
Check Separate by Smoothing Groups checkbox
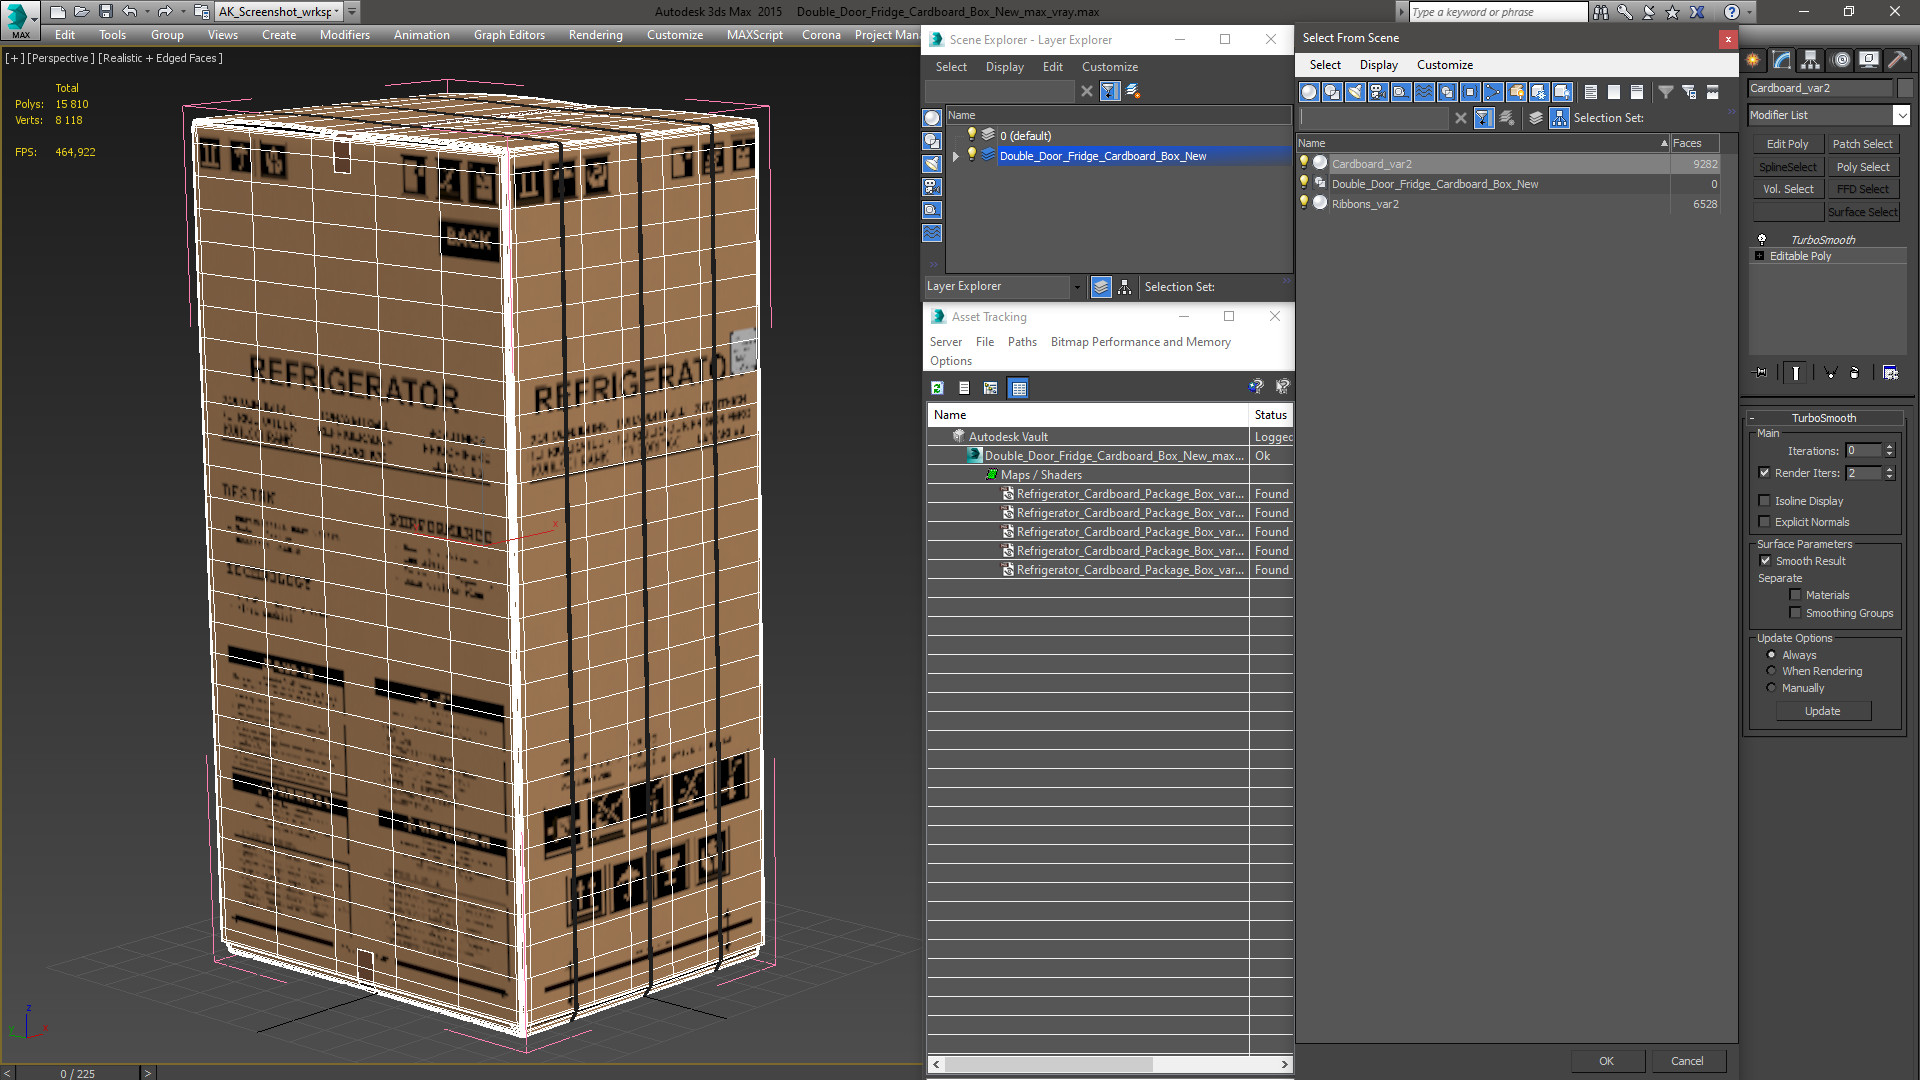(x=1795, y=613)
